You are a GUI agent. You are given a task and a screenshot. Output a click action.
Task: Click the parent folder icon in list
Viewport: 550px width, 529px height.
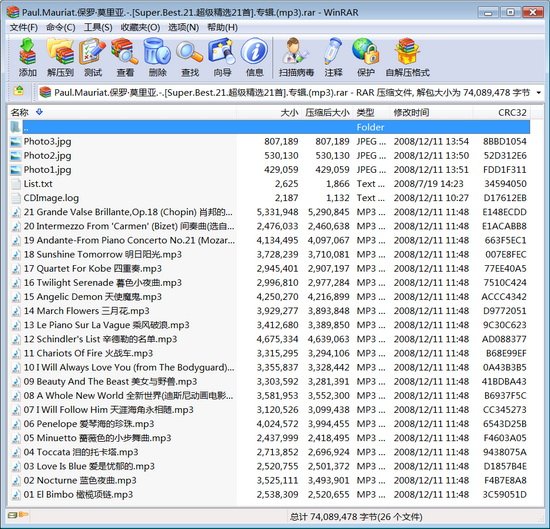pyautogui.click(x=15, y=127)
